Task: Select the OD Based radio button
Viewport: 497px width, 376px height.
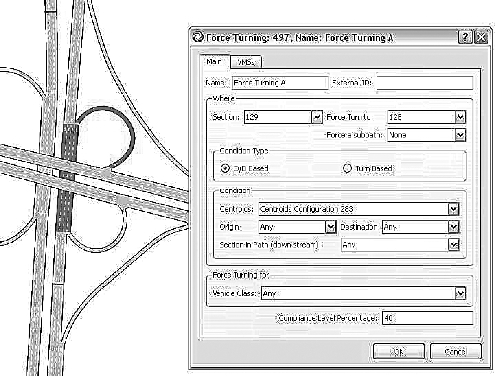Action: coord(225,168)
